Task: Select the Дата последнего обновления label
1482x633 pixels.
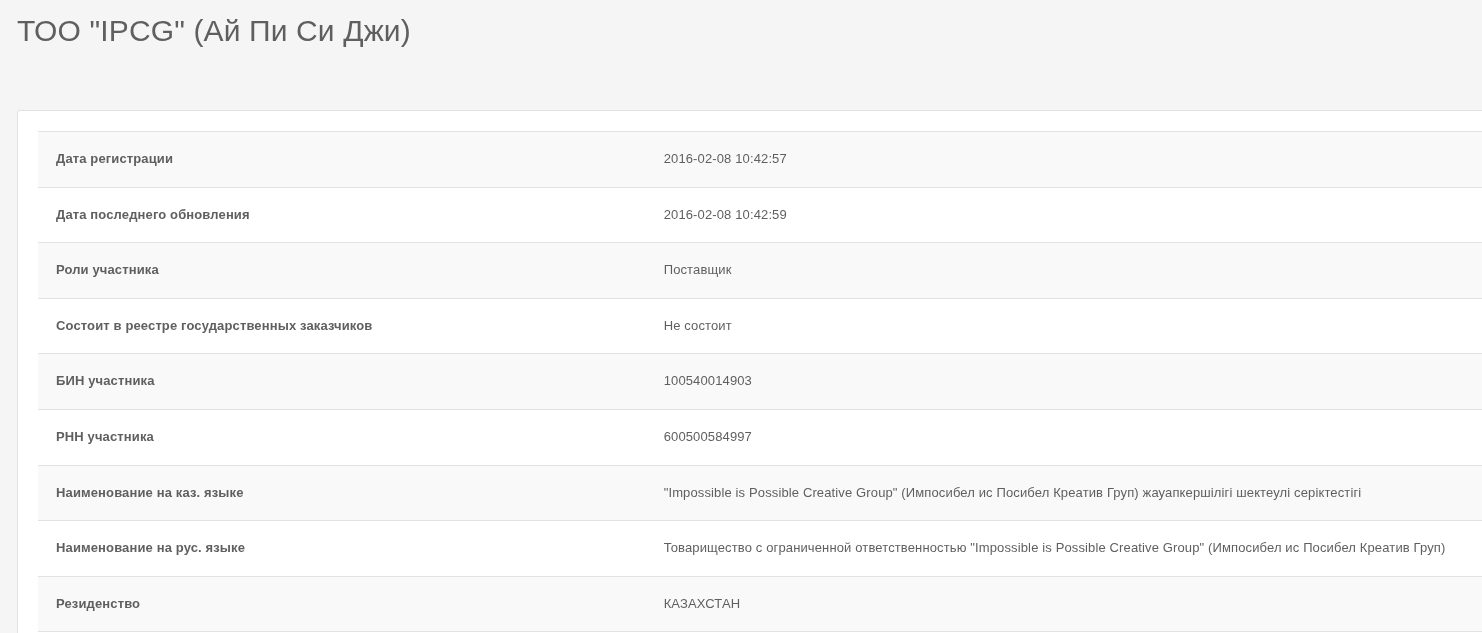Action: pos(153,215)
